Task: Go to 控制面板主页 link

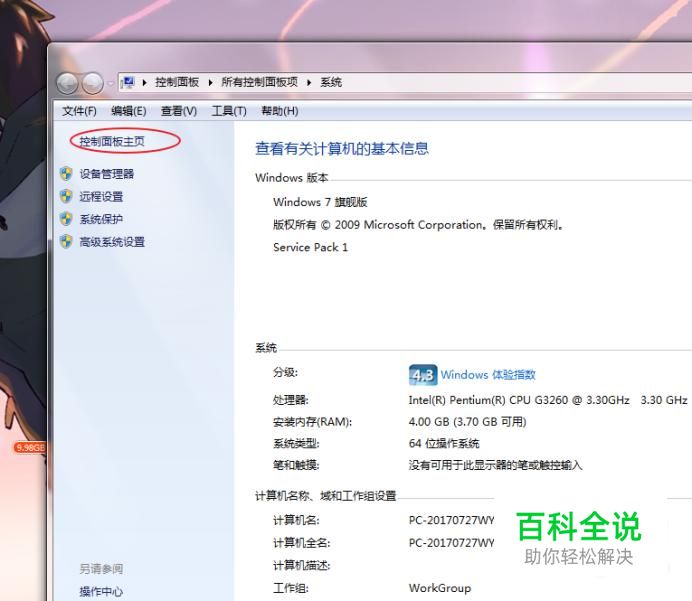Action: 112,141
